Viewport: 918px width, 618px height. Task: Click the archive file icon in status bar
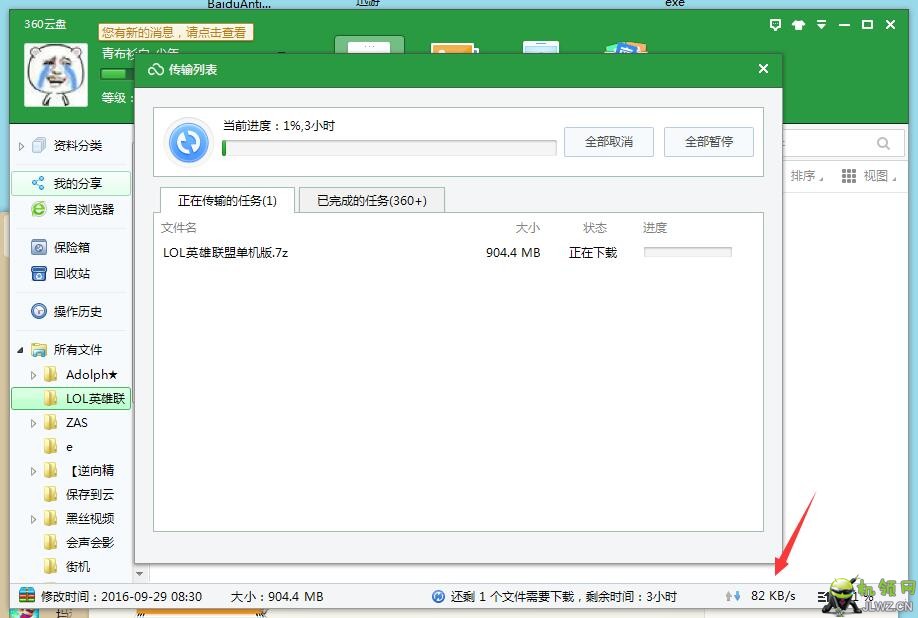26,596
